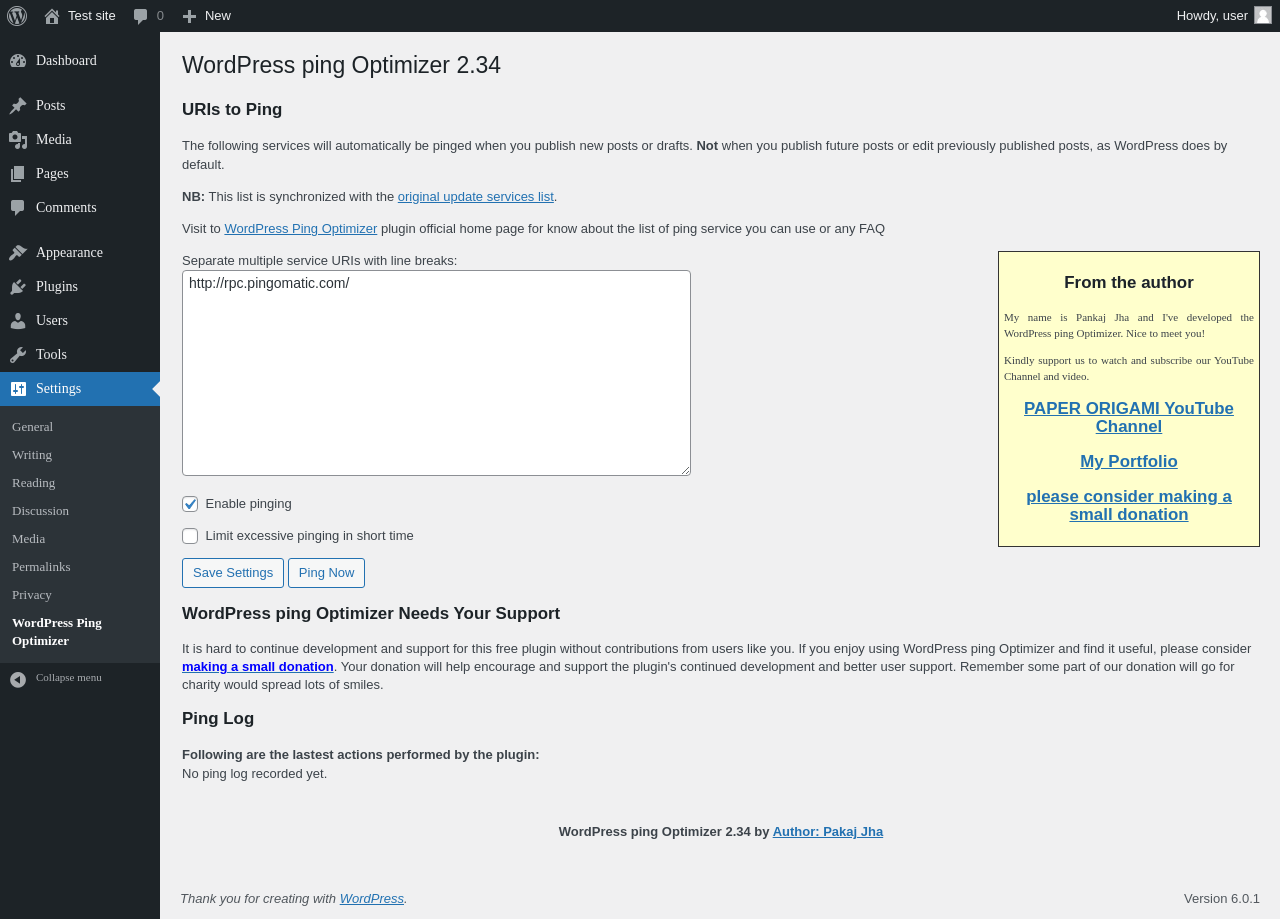1280x919 pixels.
Task: Open the Appearance menu label
Action: (x=69, y=253)
